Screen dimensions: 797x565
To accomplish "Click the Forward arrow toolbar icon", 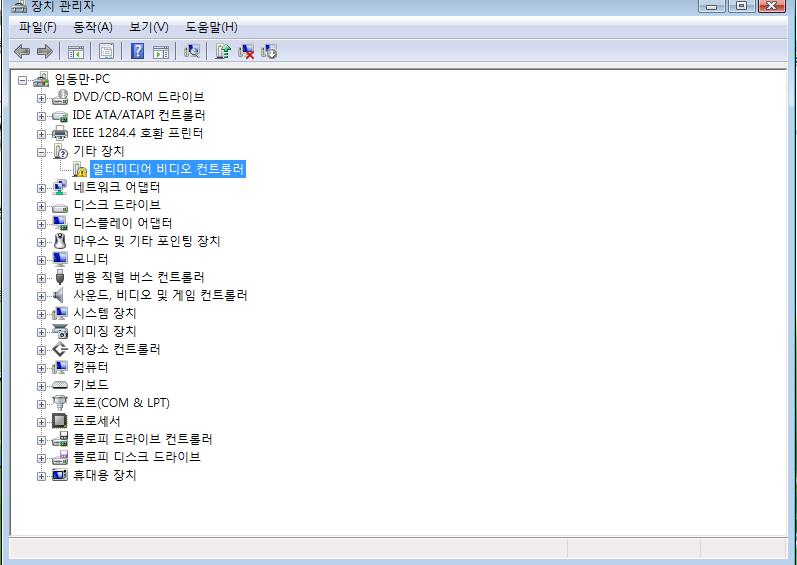I will (x=45, y=51).
